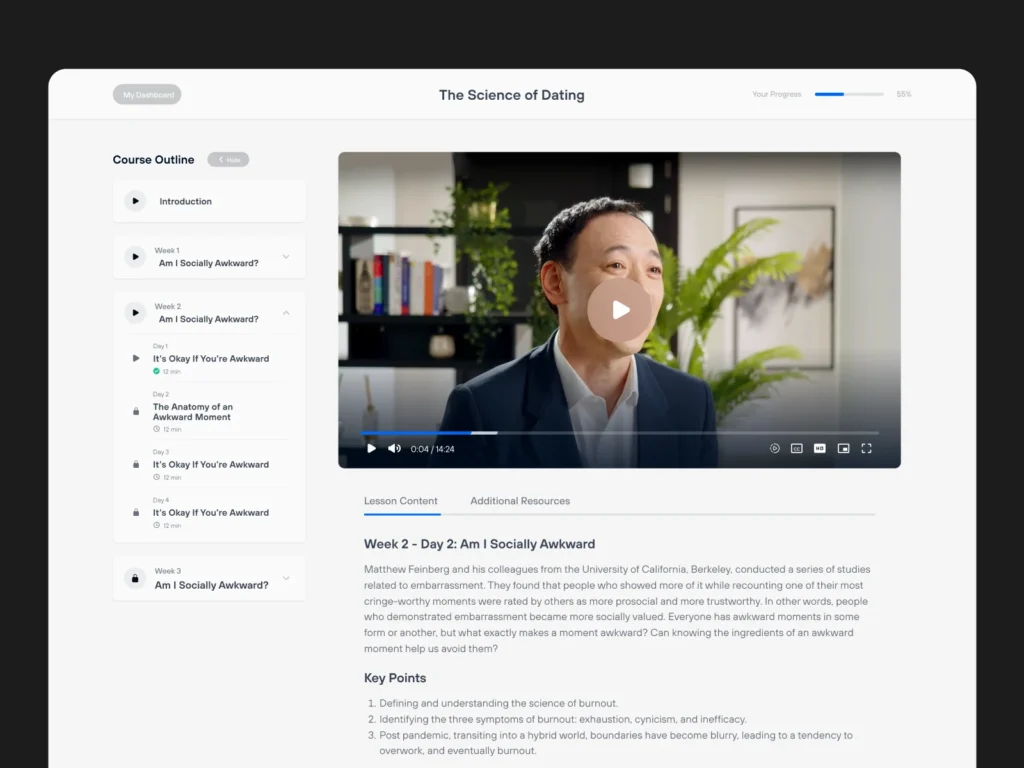1024x768 pixels.
Task: Select the Lesson Content tab
Action: tap(401, 501)
